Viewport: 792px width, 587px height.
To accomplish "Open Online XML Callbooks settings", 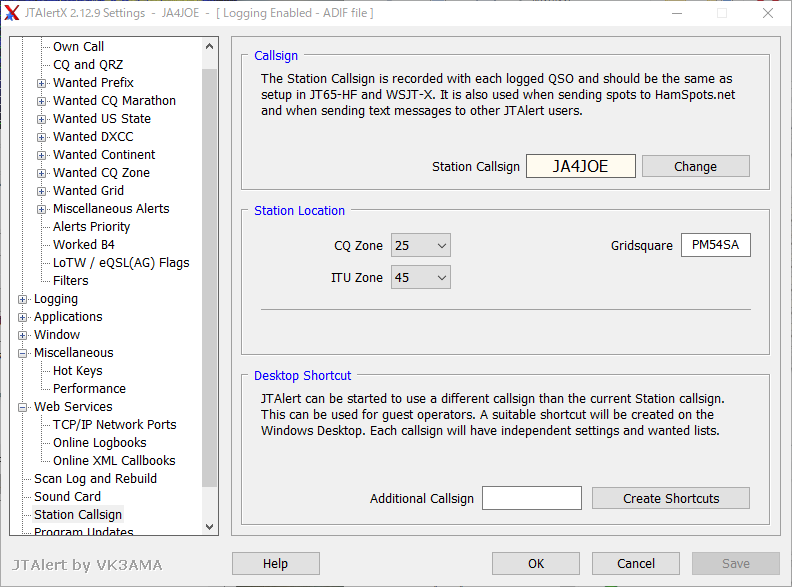I will point(114,461).
